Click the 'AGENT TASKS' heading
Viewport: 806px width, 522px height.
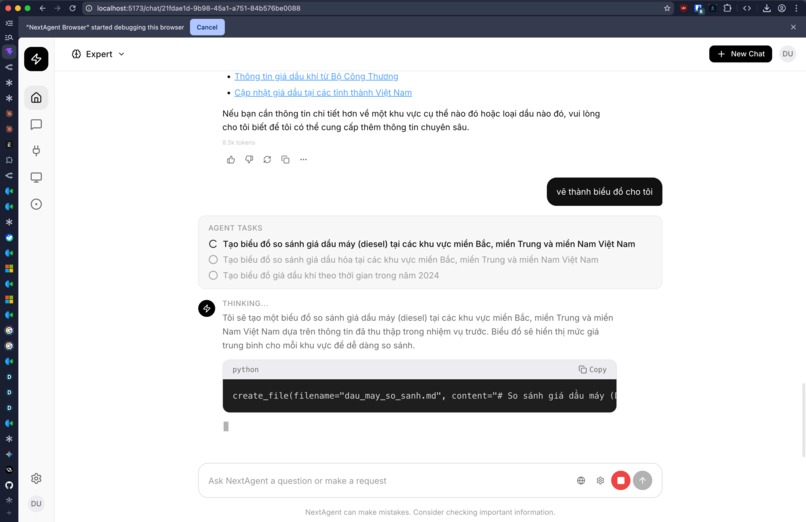click(x=235, y=228)
